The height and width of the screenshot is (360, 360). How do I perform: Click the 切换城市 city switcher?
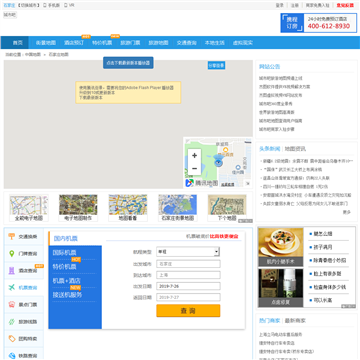(x=29, y=5)
